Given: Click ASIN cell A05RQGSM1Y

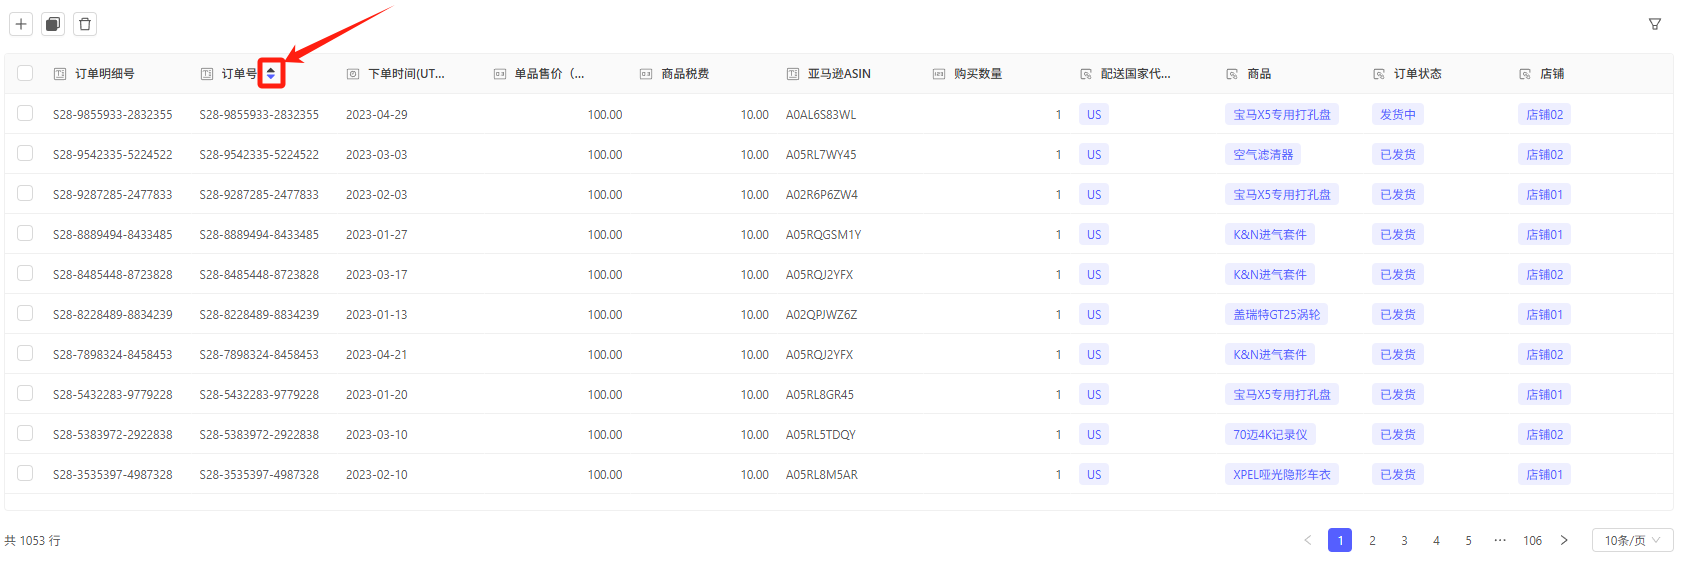Looking at the screenshot, I should 824,235.
